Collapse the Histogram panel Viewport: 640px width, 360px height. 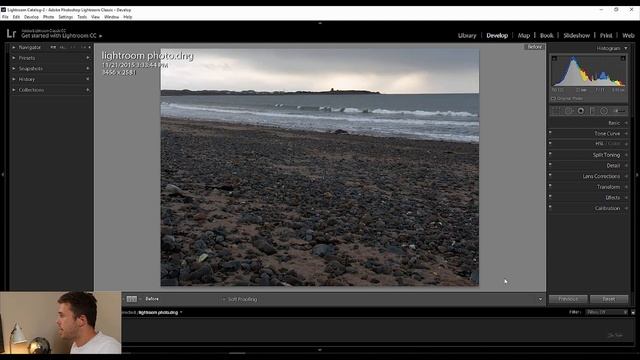pyautogui.click(x=626, y=48)
